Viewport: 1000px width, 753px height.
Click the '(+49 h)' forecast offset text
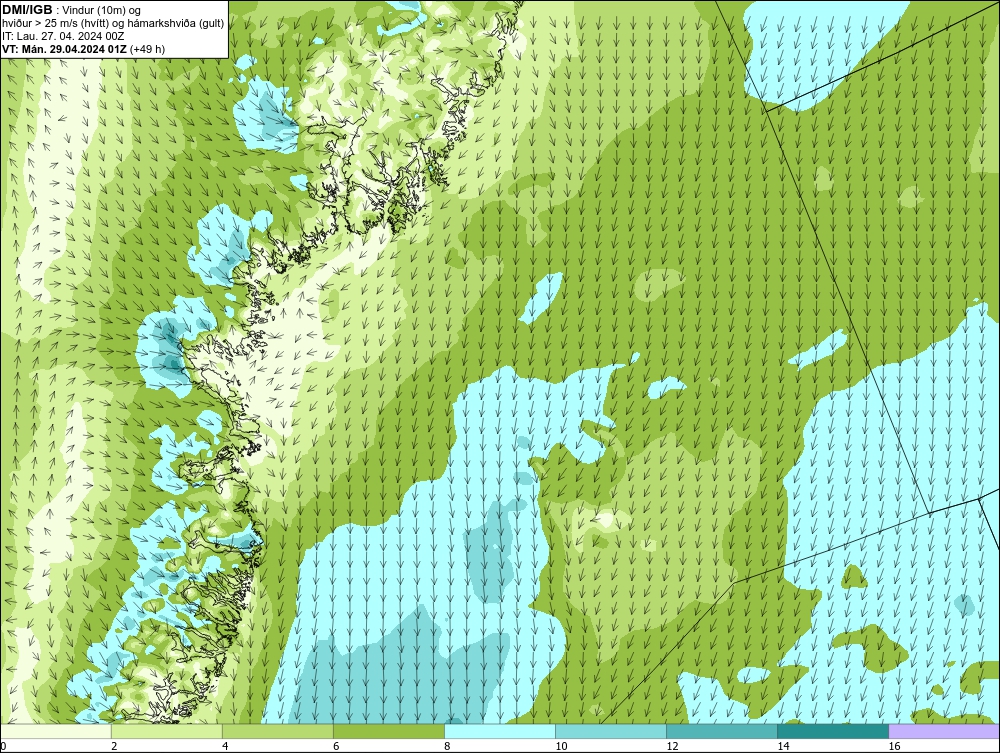click(x=147, y=48)
